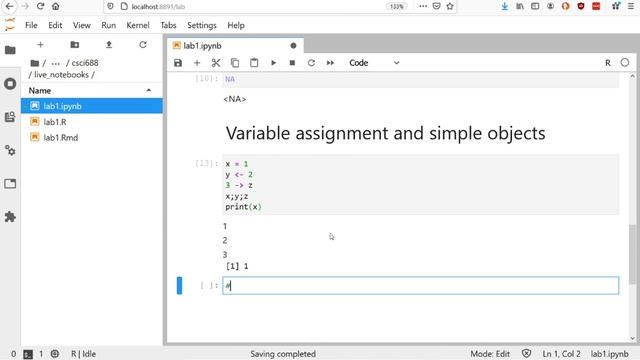Screen dimensions: 640x360
Task: Open the View menu
Action: pyautogui.click(x=82, y=25)
